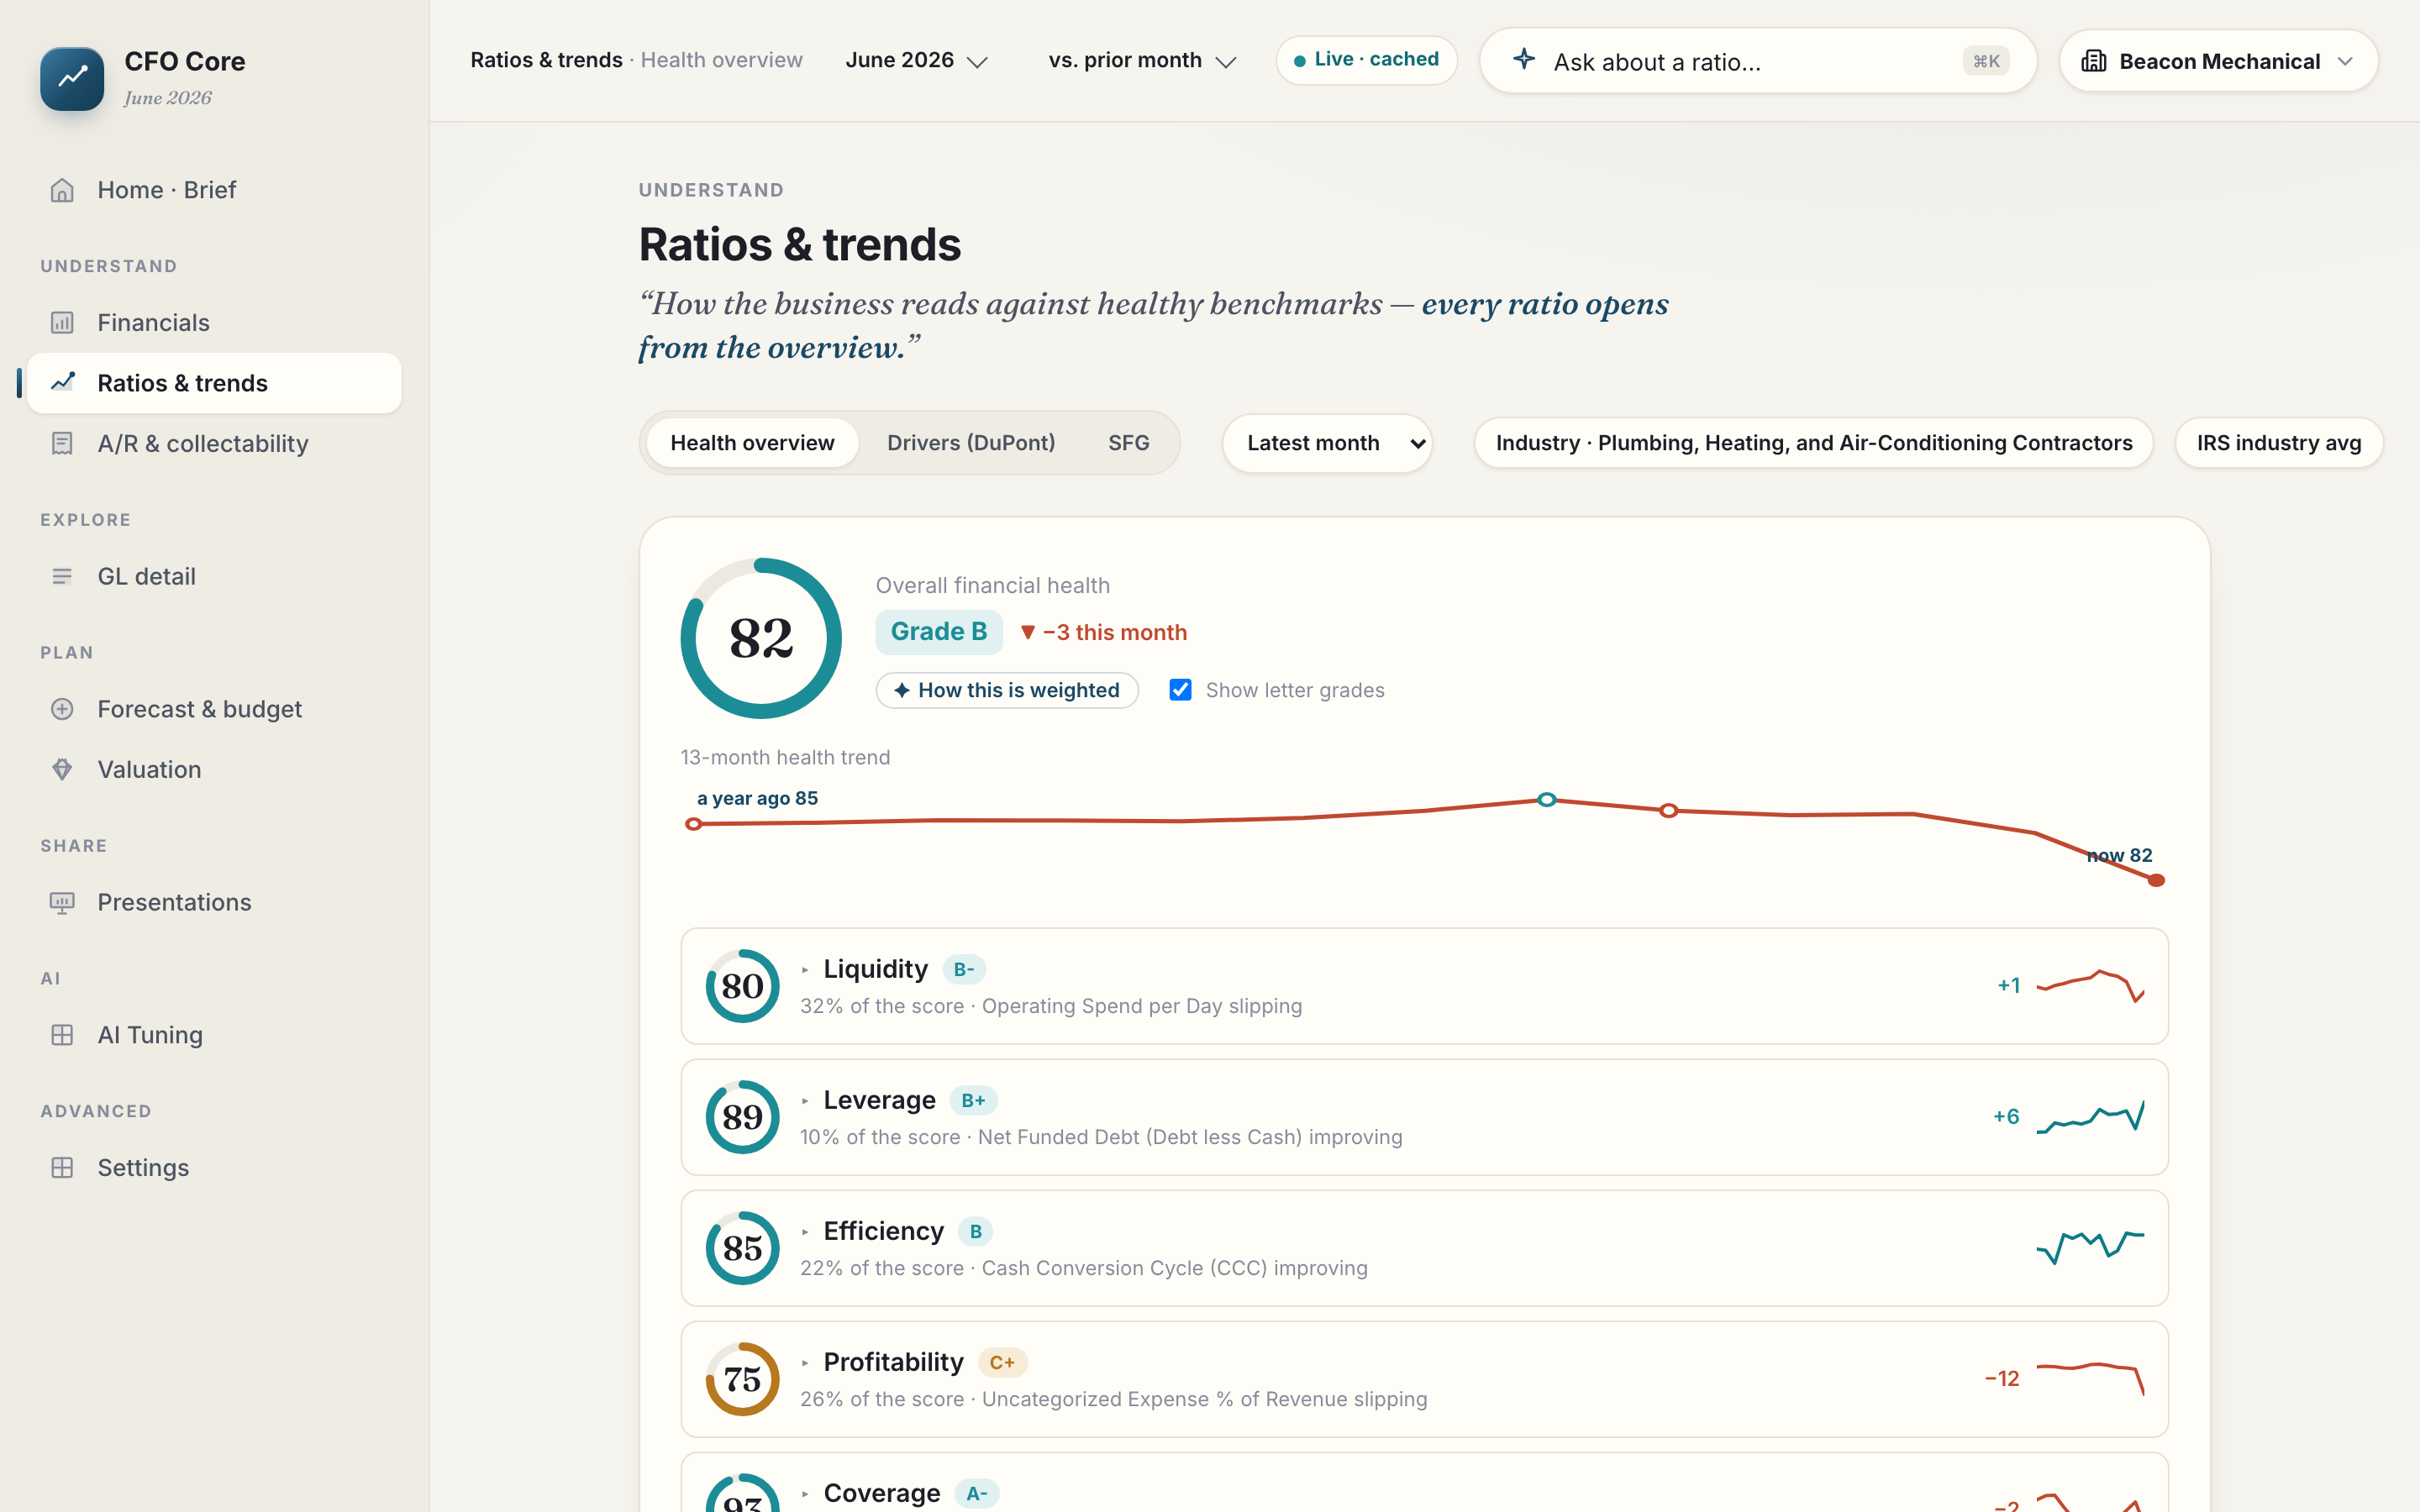Click the Grade B badge
This screenshot has height=1512, width=2420.
pyautogui.click(x=939, y=632)
